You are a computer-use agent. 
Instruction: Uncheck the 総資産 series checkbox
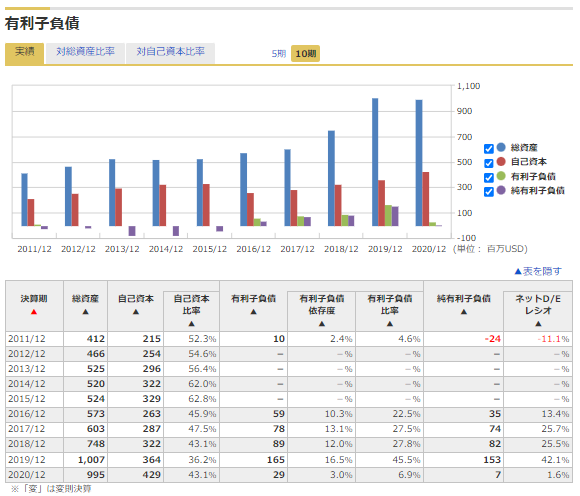(x=489, y=149)
